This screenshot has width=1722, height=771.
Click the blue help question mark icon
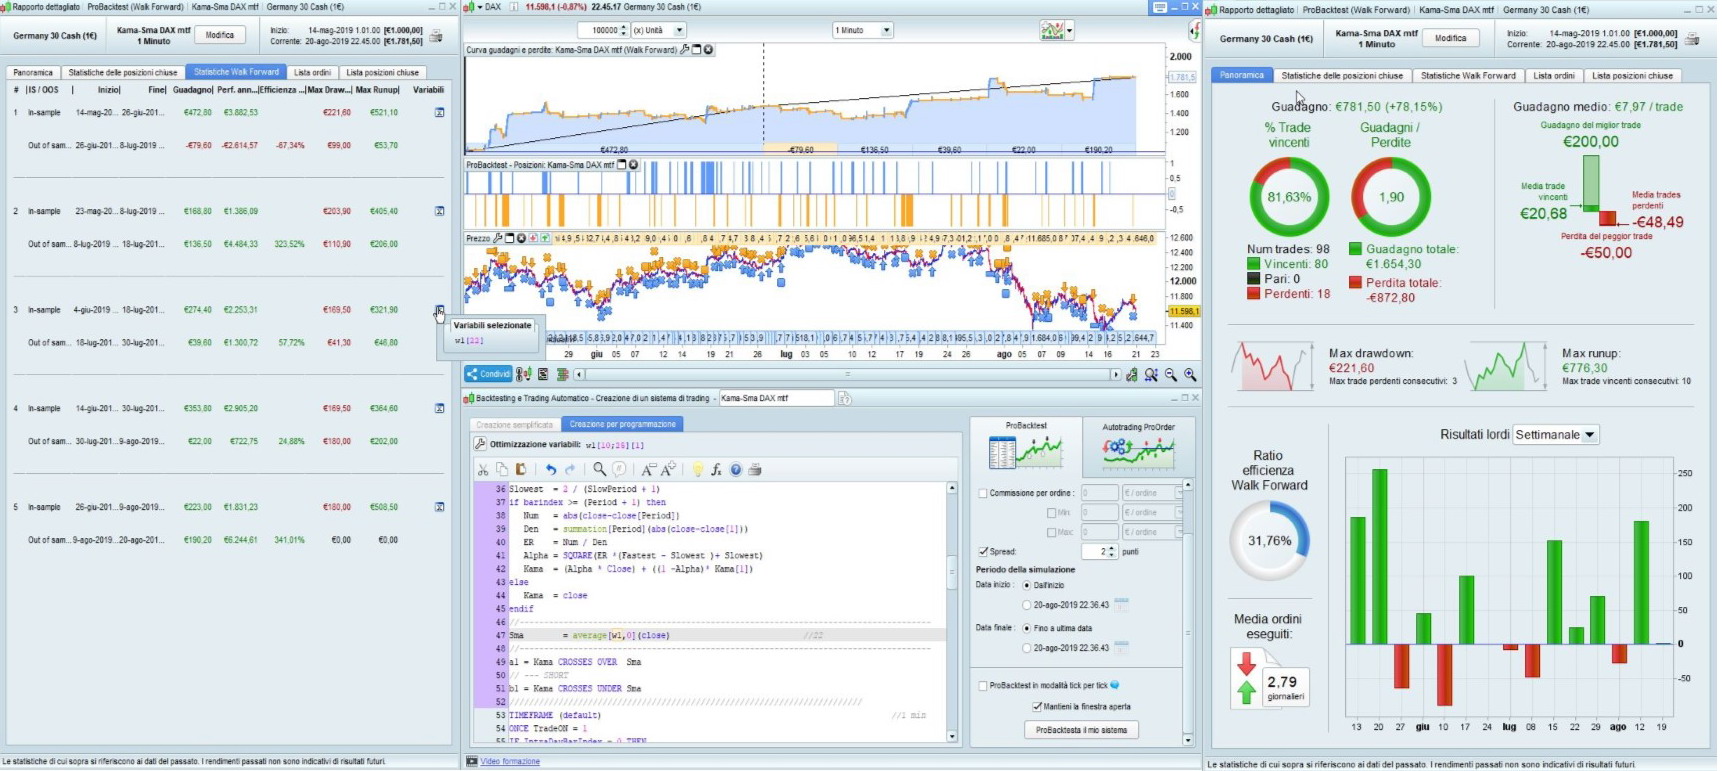point(736,469)
